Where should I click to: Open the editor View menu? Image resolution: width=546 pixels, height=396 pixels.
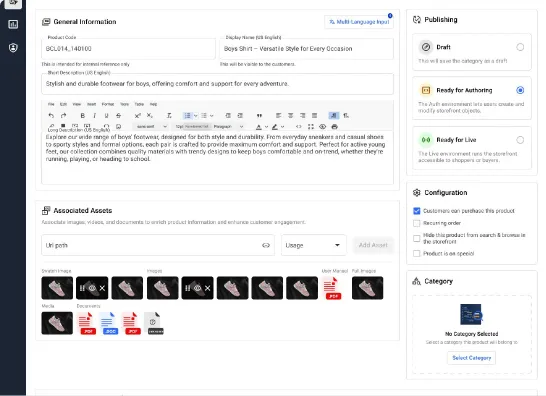pyautogui.click(x=77, y=104)
